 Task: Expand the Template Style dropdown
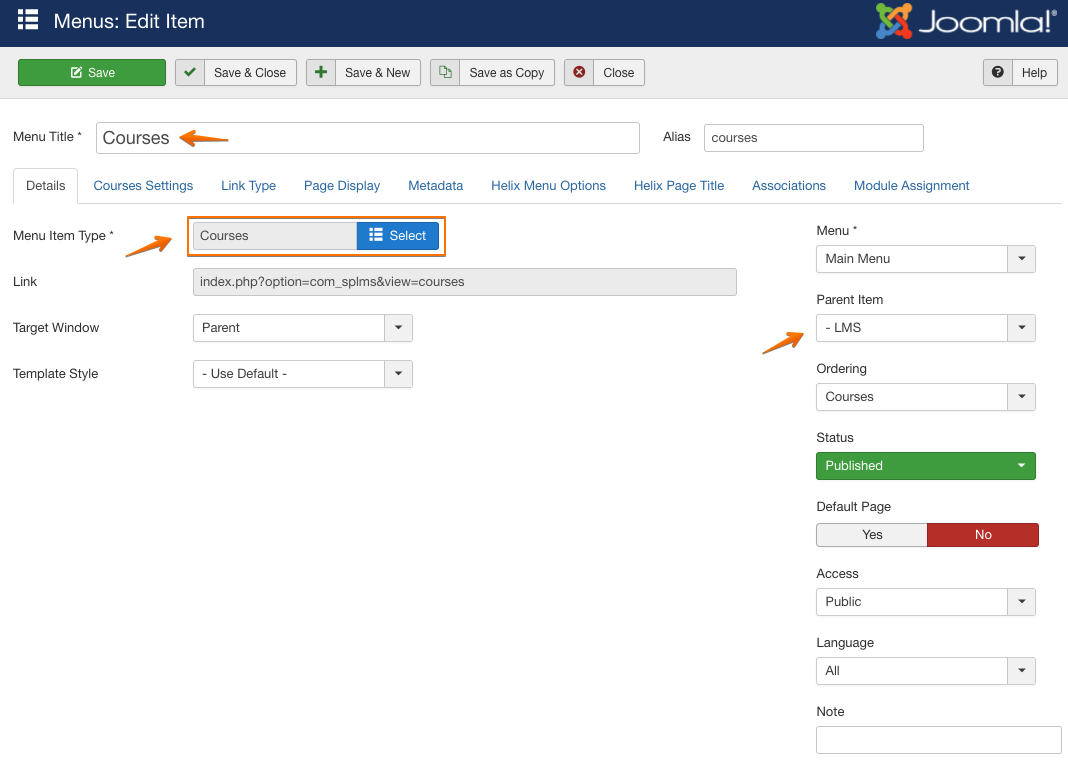[x=303, y=374]
